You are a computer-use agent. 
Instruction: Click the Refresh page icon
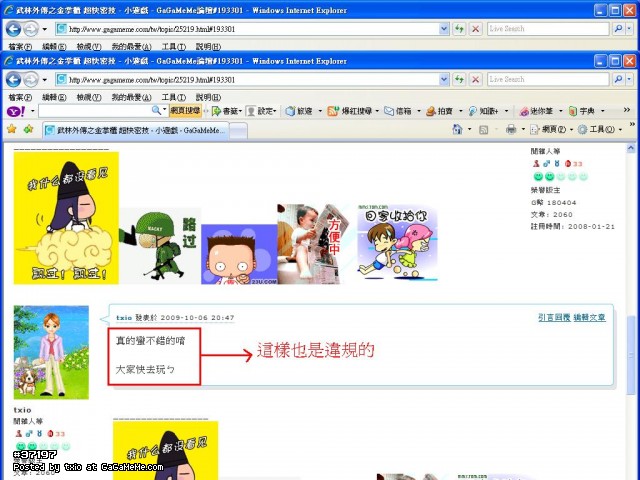(x=459, y=79)
